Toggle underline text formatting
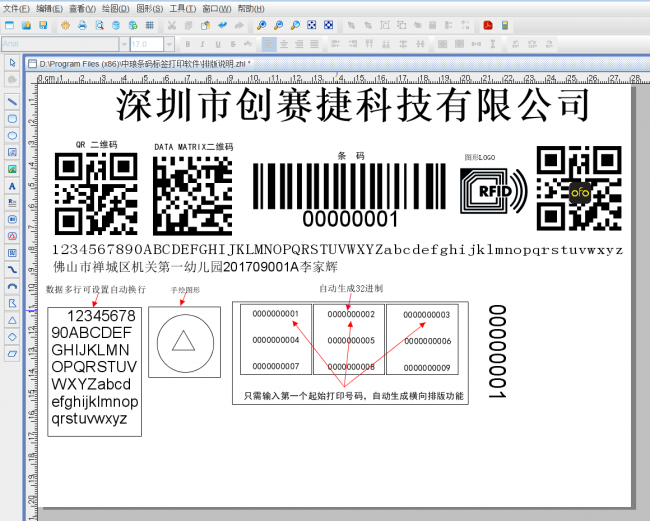 [218, 44]
